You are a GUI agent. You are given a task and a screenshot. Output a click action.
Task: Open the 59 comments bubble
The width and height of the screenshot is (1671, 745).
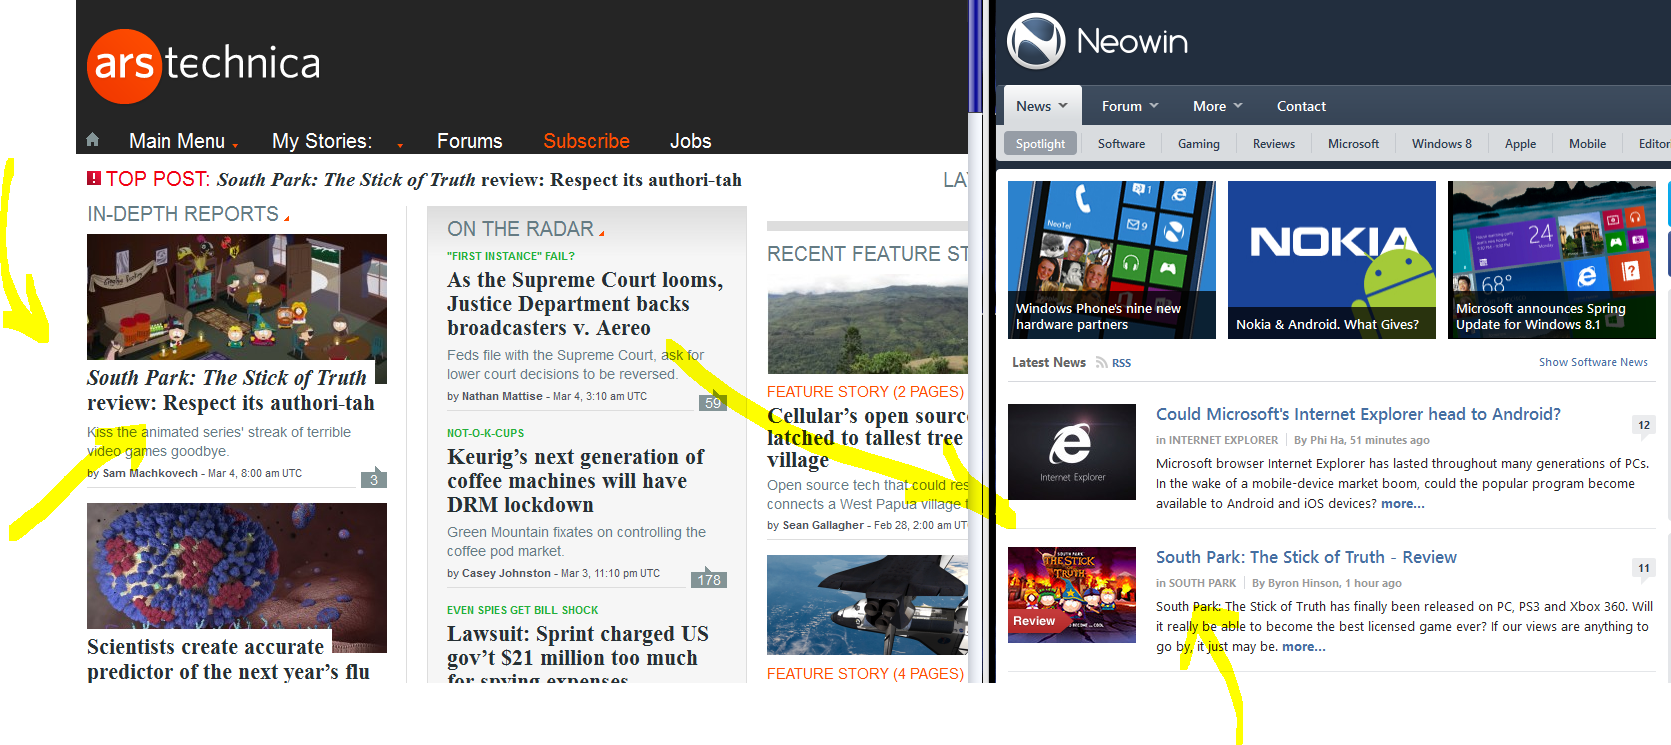[x=712, y=403]
